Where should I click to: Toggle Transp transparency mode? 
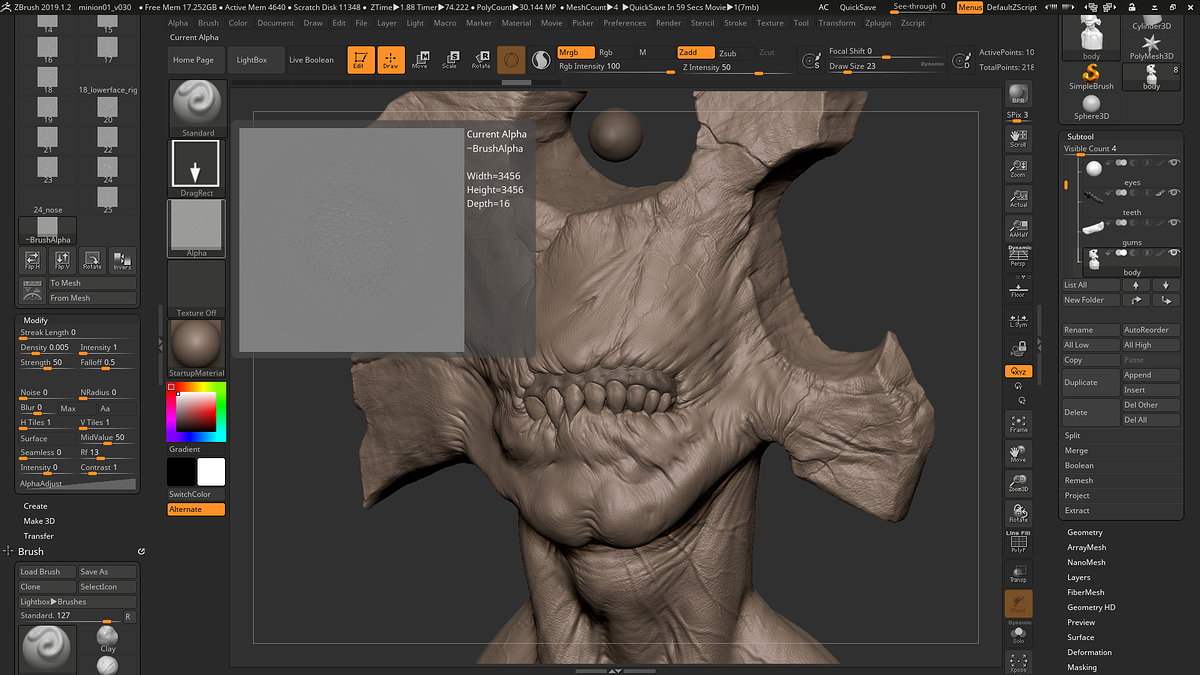tap(1018, 572)
